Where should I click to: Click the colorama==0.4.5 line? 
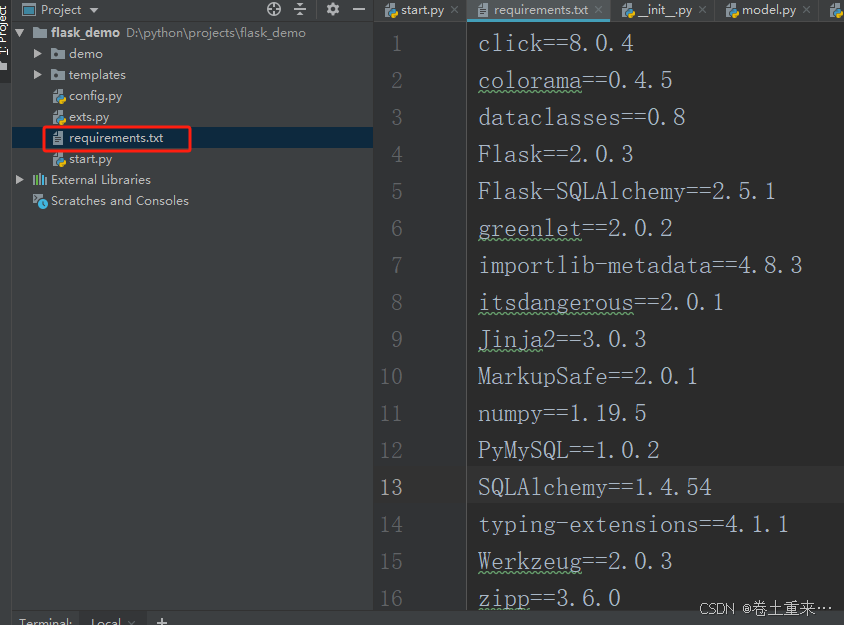point(575,81)
